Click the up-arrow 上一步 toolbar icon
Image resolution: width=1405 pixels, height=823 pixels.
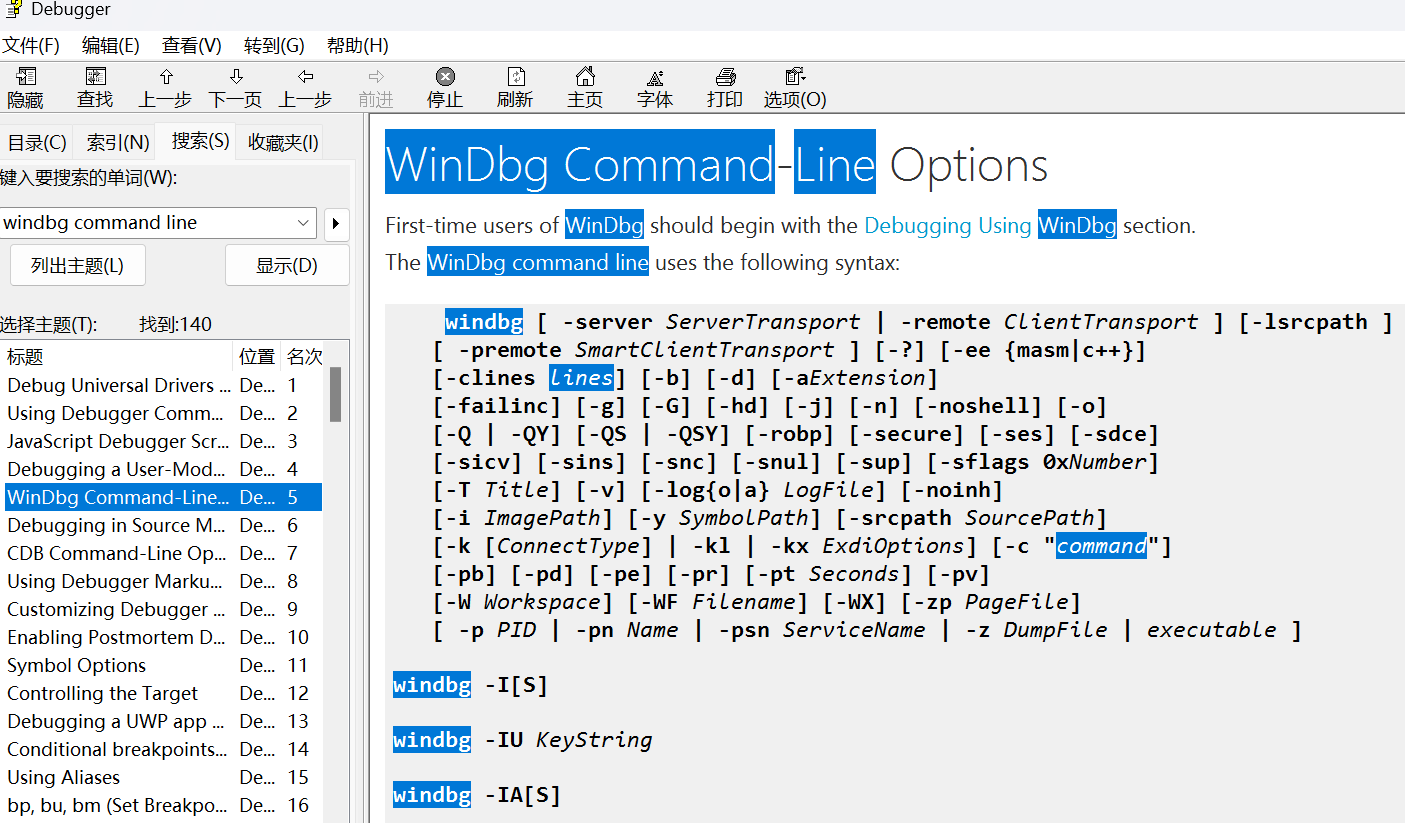165,88
